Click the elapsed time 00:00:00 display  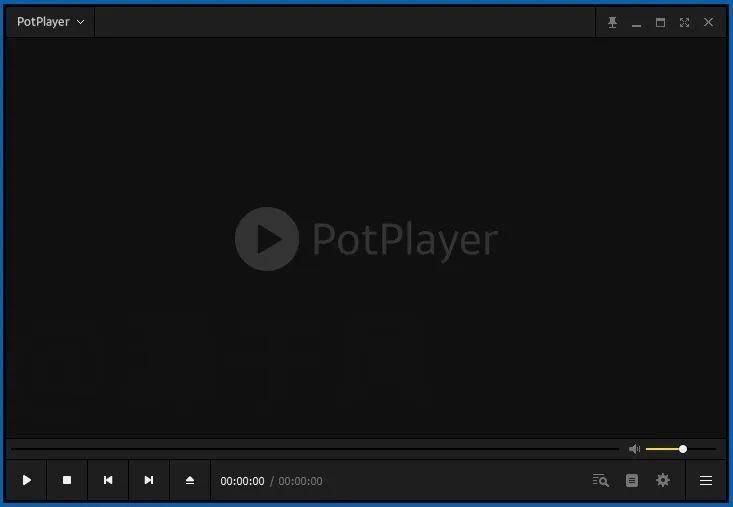tap(242, 481)
